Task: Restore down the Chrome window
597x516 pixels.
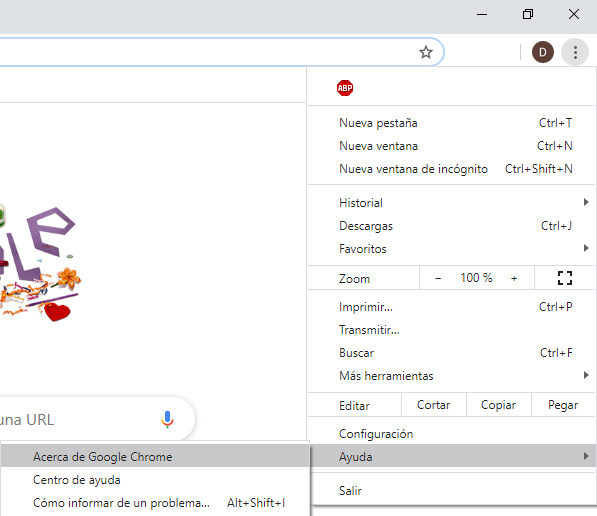Action: point(528,14)
